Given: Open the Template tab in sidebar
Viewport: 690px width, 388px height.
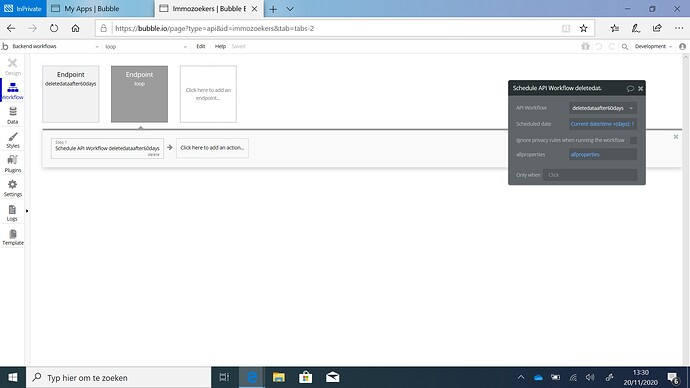Looking at the screenshot, I should (x=13, y=237).
